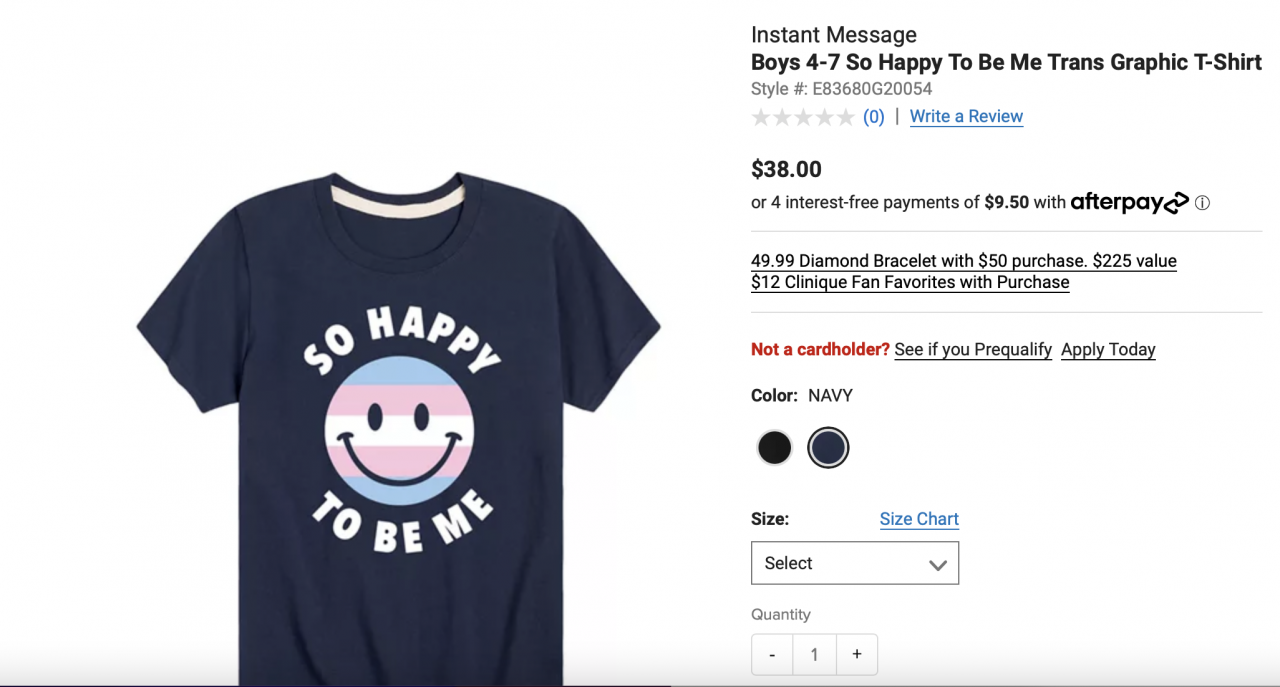Click the review count (0) link

[x=874, y=116]
